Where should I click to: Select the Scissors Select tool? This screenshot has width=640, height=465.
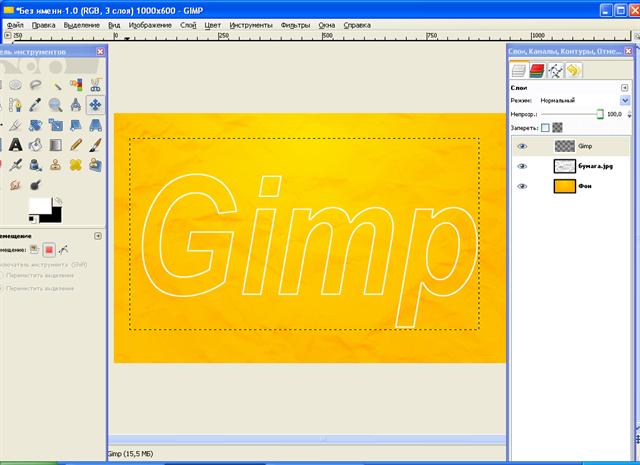[95, 85]
